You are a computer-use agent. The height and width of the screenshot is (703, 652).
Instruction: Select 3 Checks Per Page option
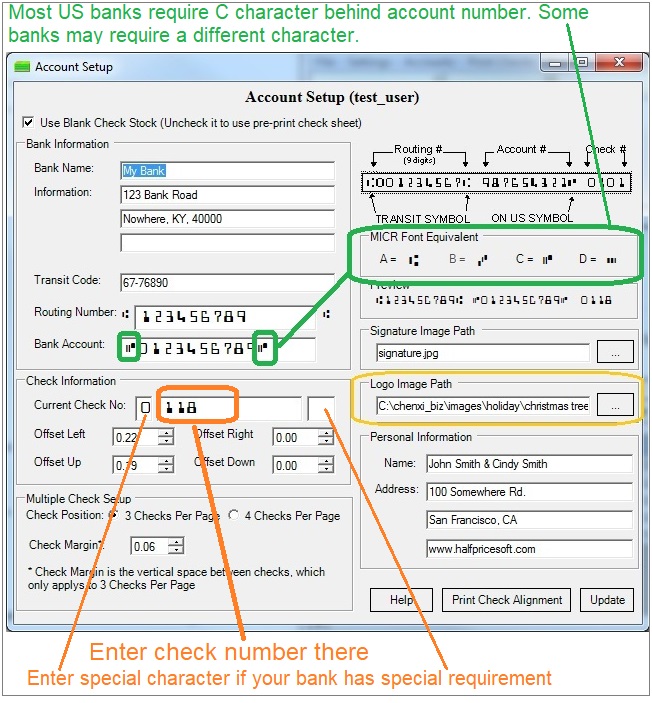pos(114,516)
